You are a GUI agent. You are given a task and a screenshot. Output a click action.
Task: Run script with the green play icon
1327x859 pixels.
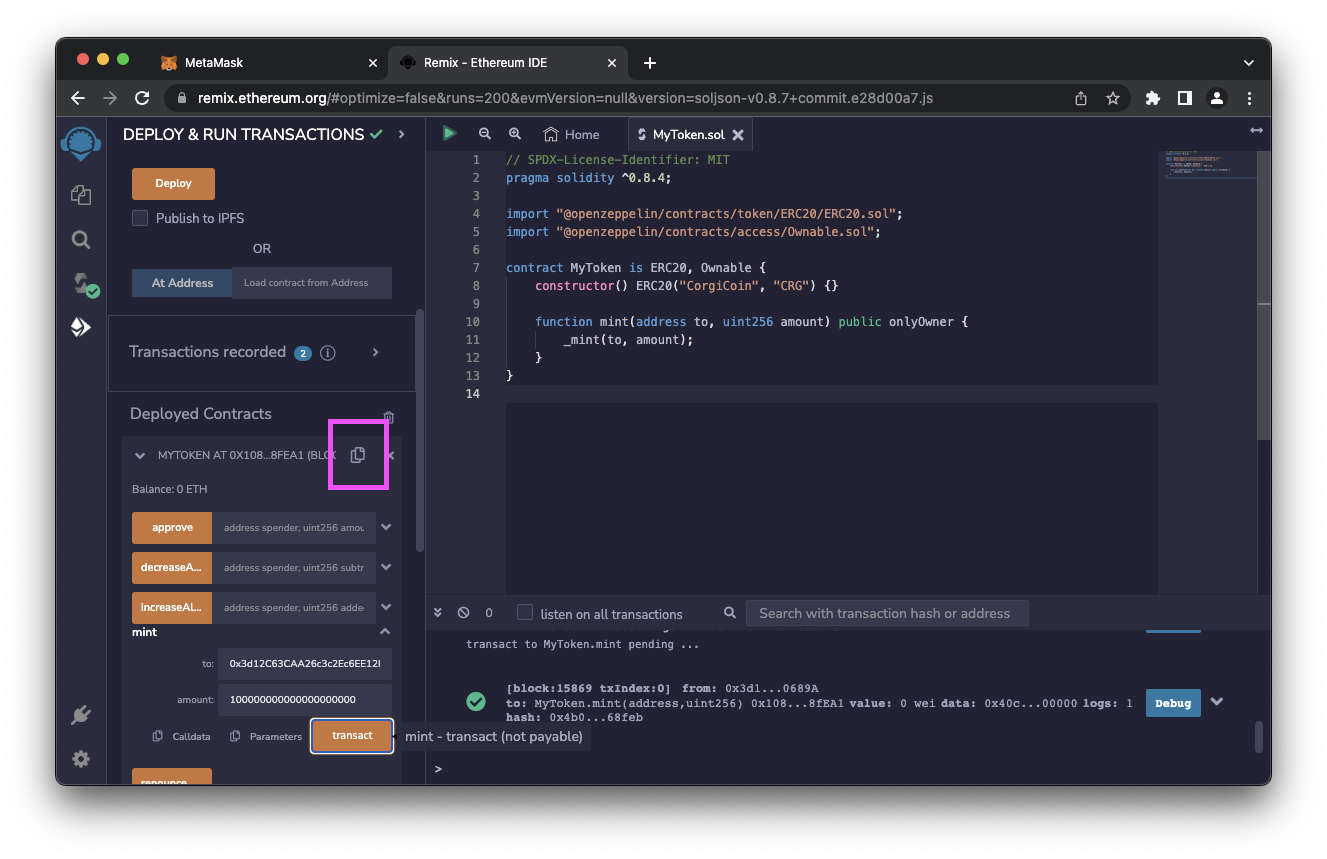[450, 133]
